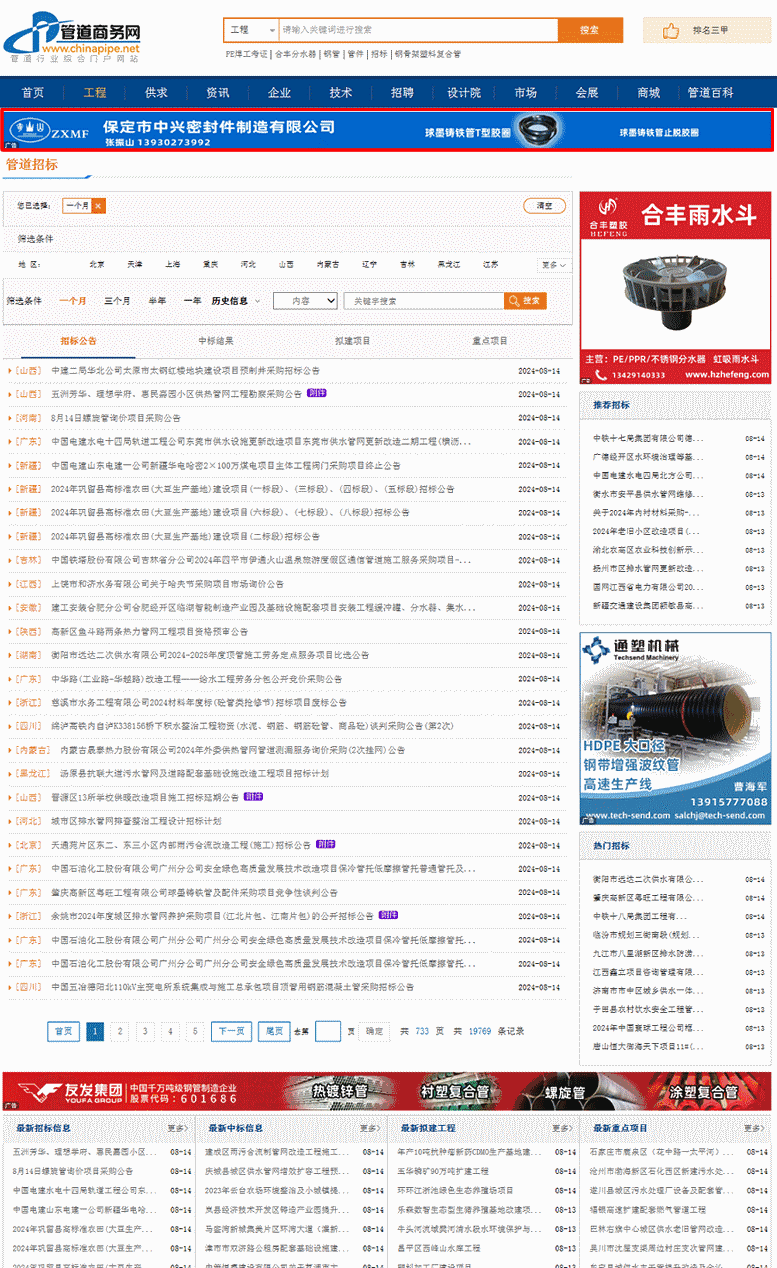Select the 一年 time range filter
The width and height of the screenshot is (777, 1268).
click(x=192, y=301)
